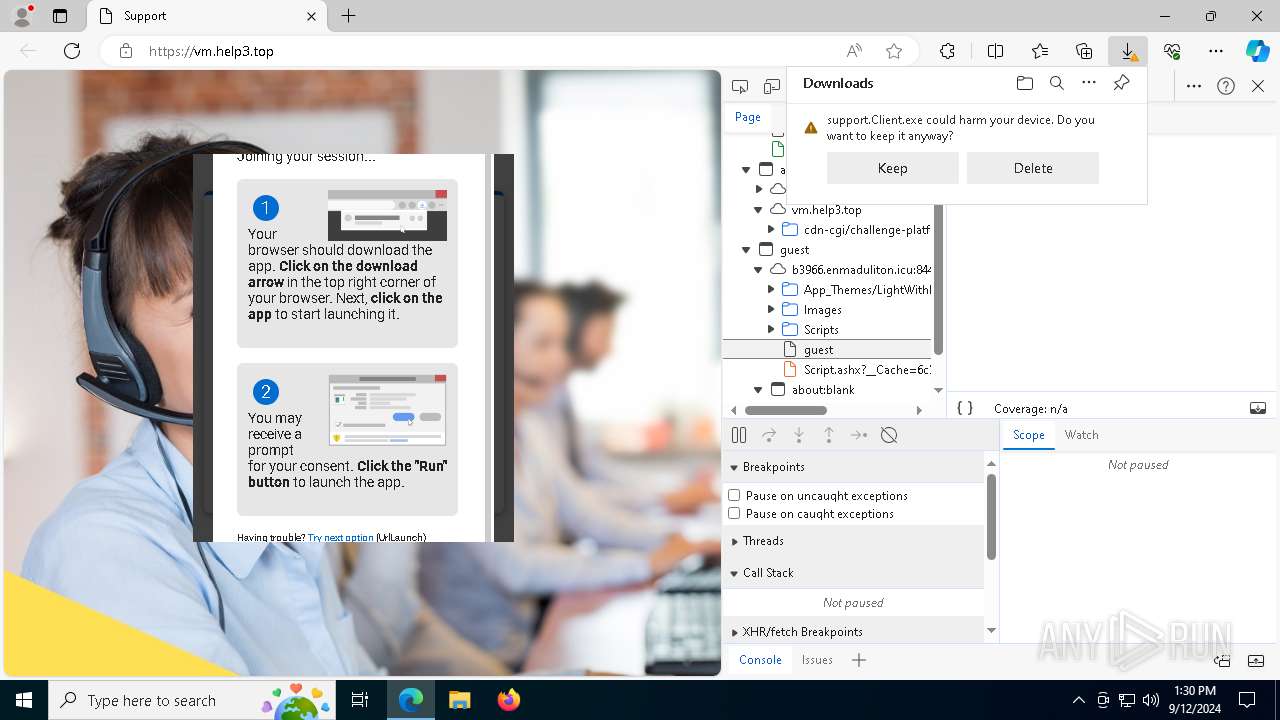Click the search downloads magnifier icon

click(x=1057, y=83)
